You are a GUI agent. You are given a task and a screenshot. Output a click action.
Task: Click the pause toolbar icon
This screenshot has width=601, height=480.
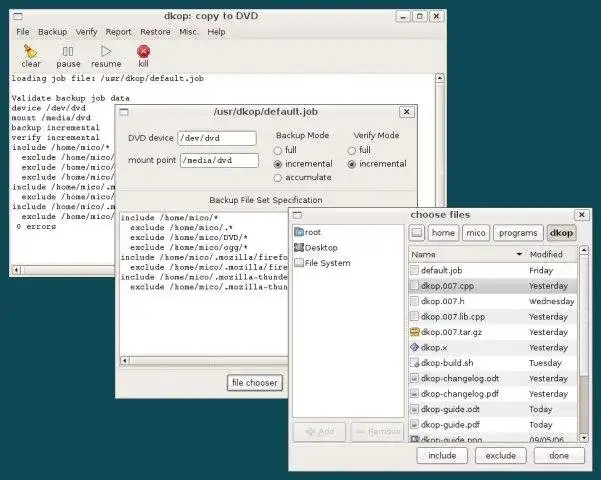coord(68,51)
